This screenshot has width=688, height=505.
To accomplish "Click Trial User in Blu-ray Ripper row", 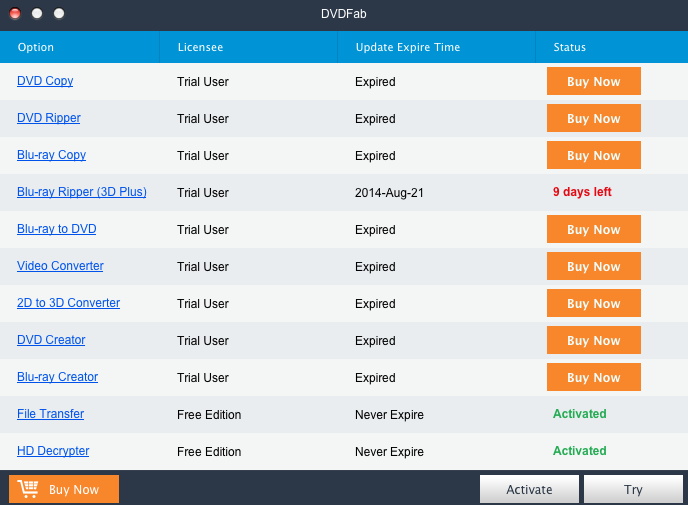I will [203, 193].
